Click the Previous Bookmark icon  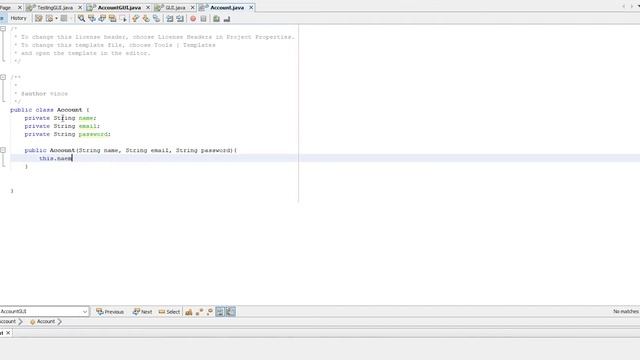(x=136, y=18)
